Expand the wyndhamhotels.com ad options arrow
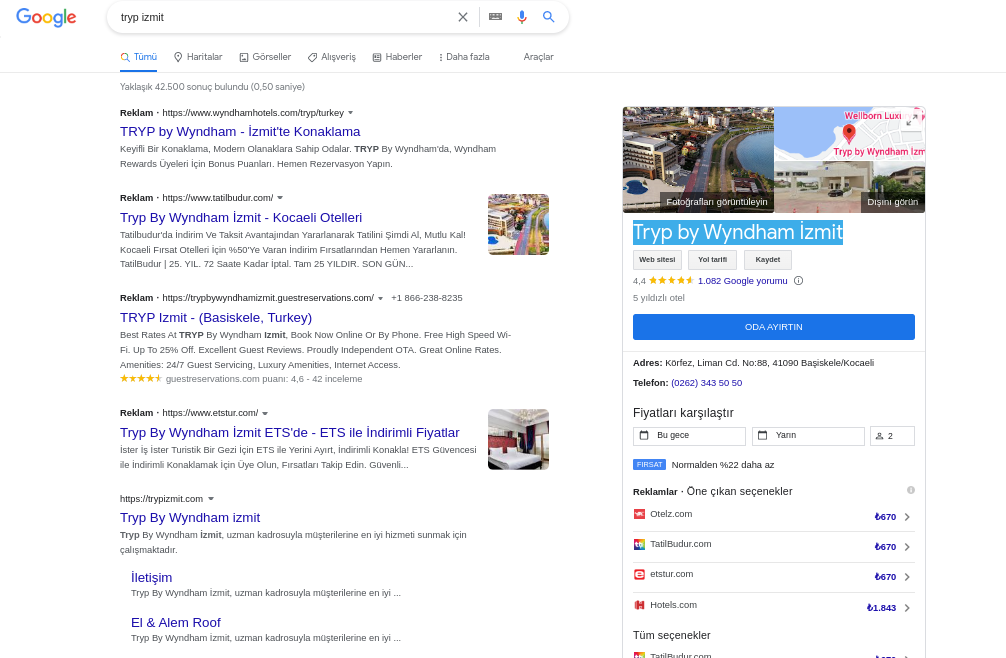This screenshot has height=658, width=1006. tap(350, 113)
